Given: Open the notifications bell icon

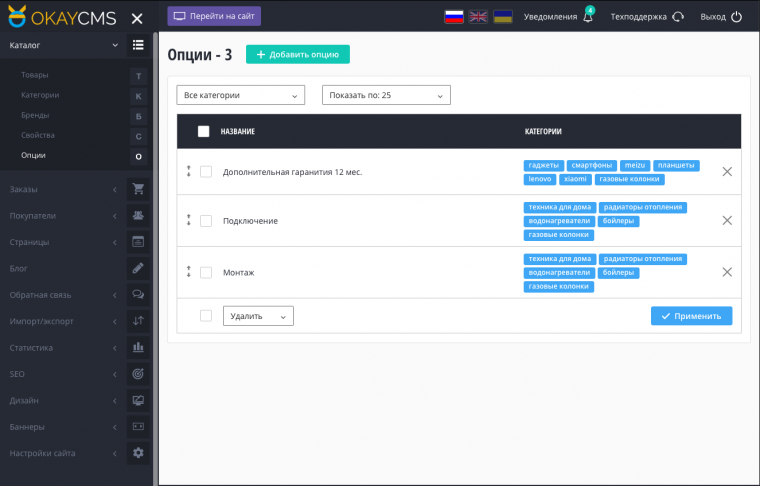Looking at the screenshot, I should [588, 17].
